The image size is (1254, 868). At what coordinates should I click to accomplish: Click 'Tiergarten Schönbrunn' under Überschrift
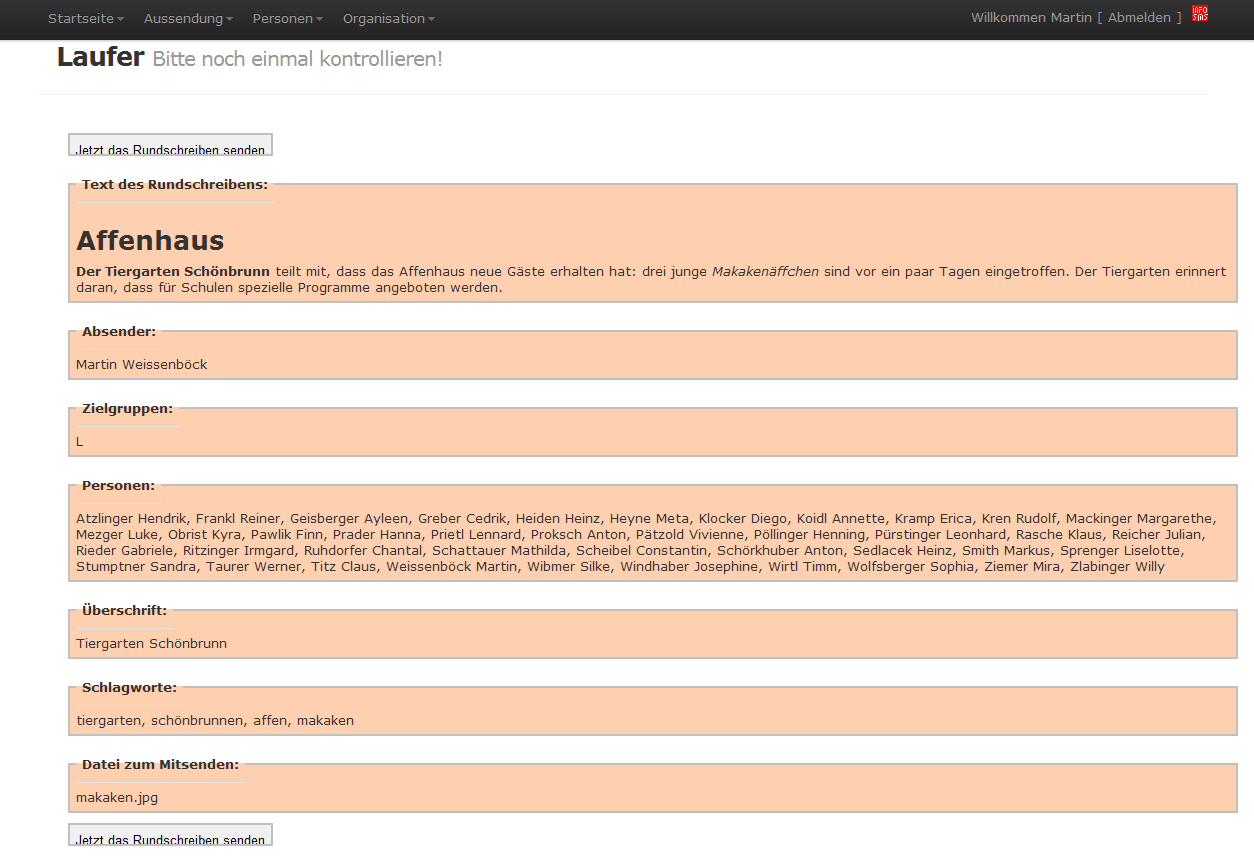151,644
